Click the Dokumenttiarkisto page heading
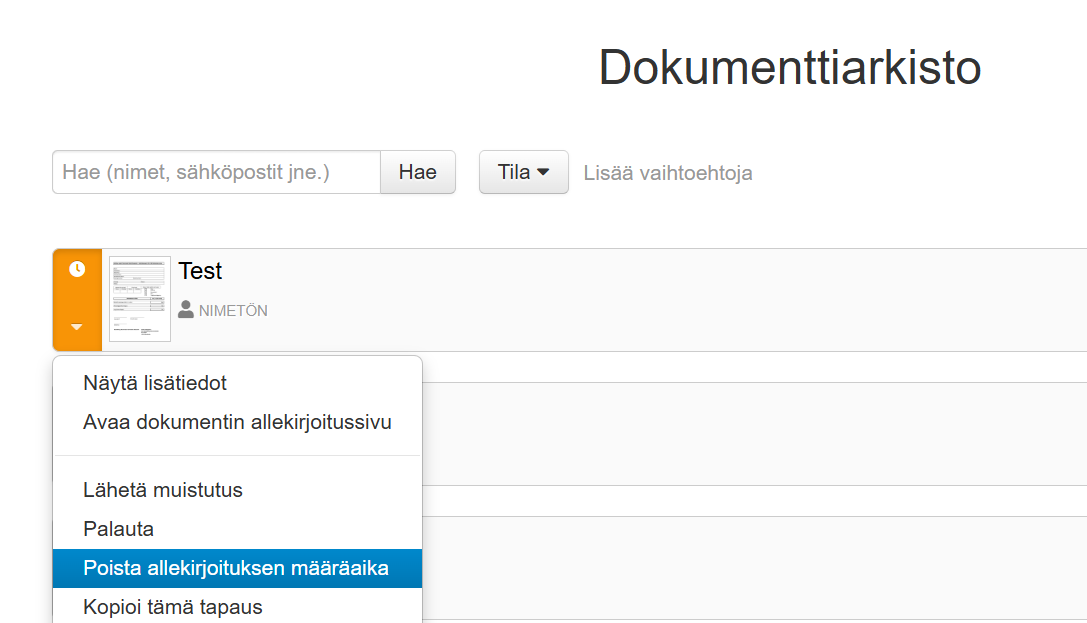This screenshot has width=1087, height=623. pyautogui.click(x=790, y=68)
